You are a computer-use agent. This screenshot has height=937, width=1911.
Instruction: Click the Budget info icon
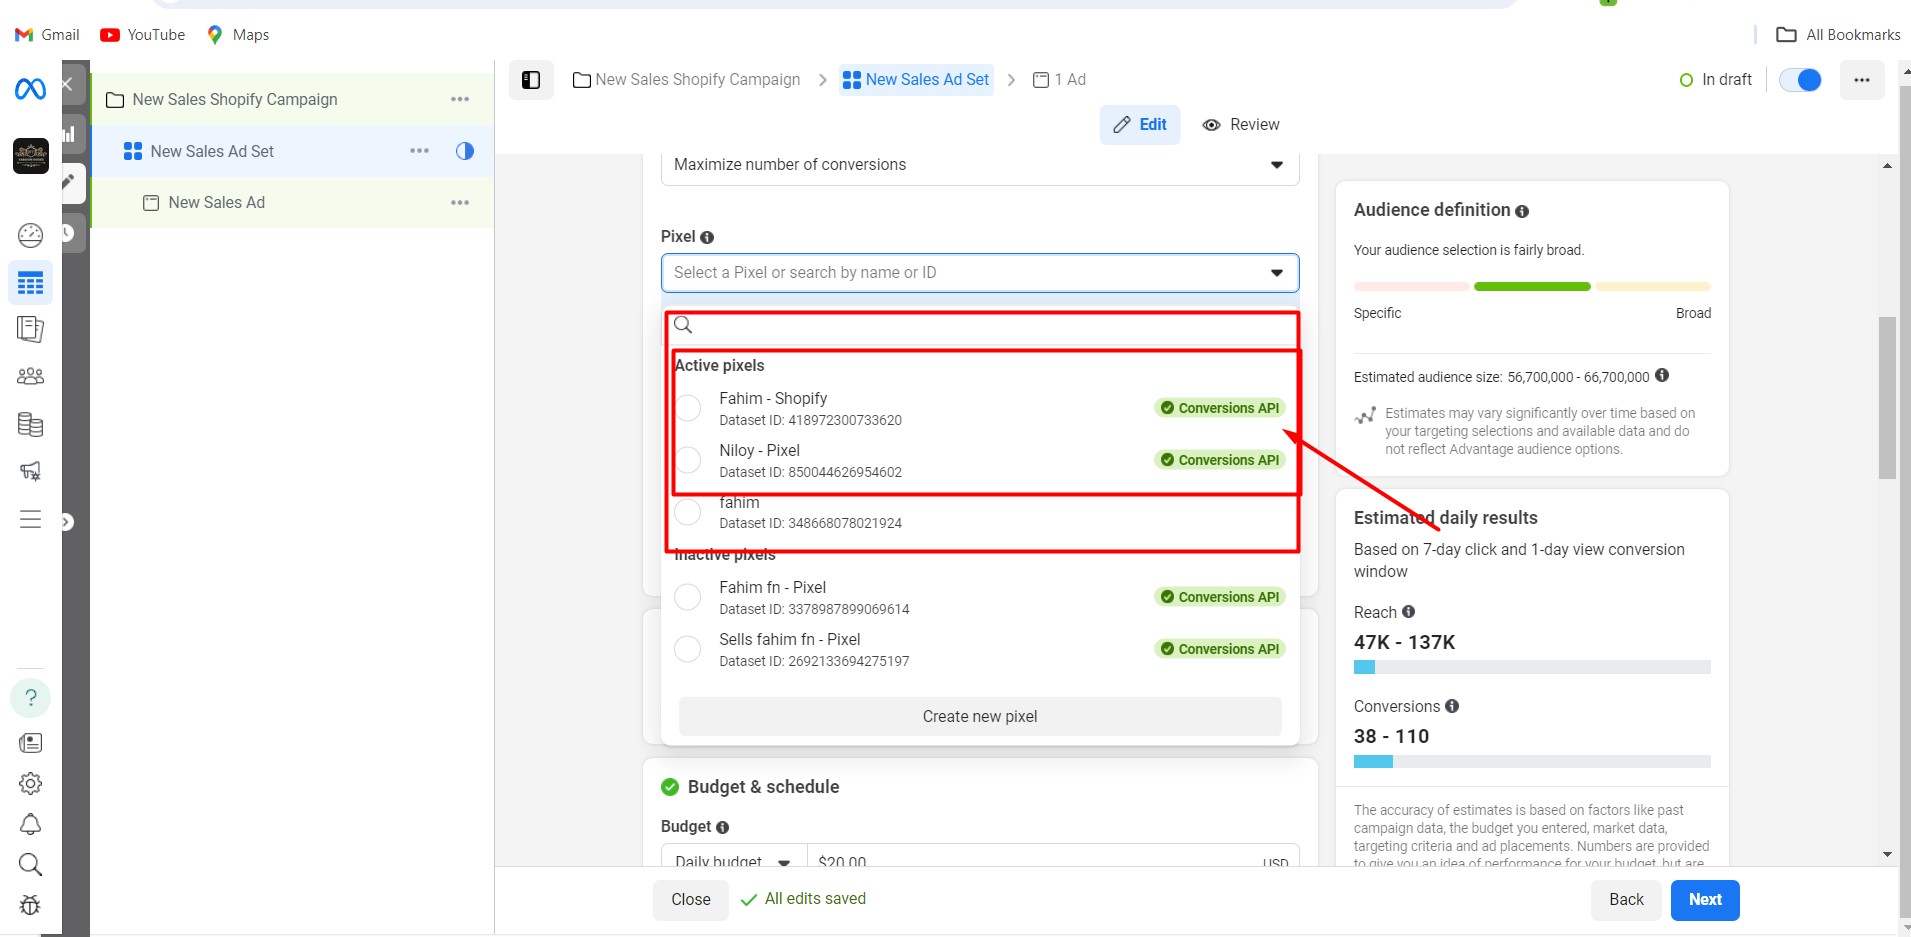(722, 827)
